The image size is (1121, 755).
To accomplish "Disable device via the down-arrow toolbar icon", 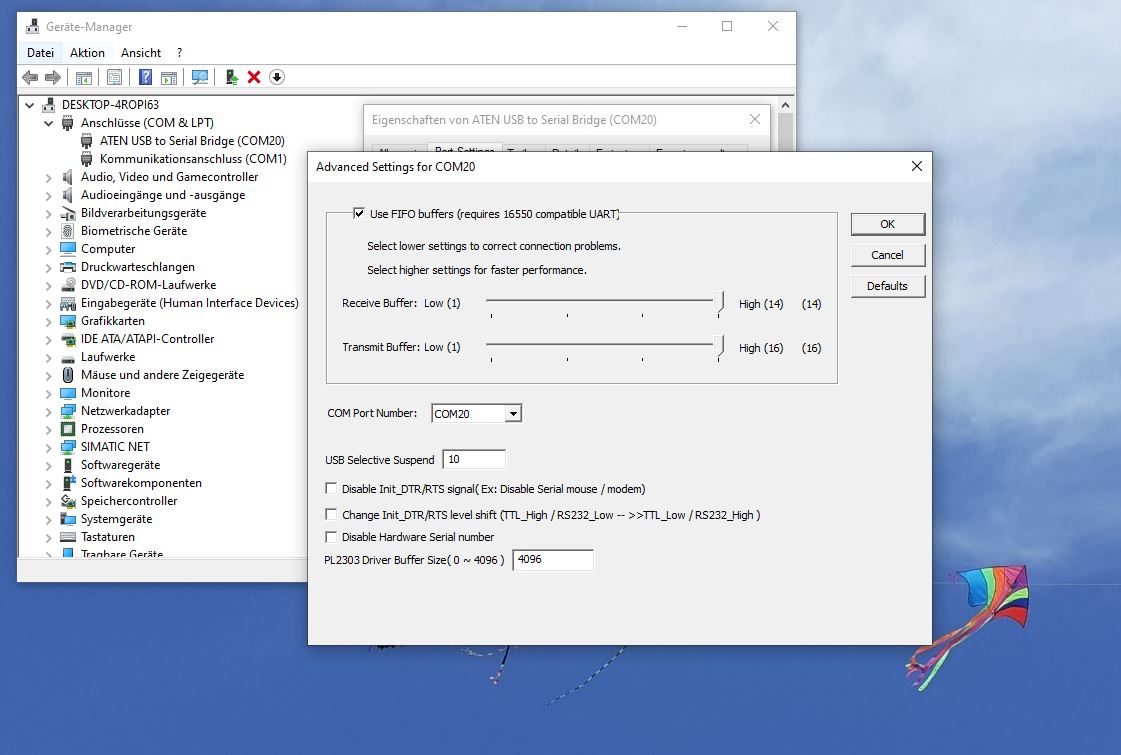I will point(277,77).
